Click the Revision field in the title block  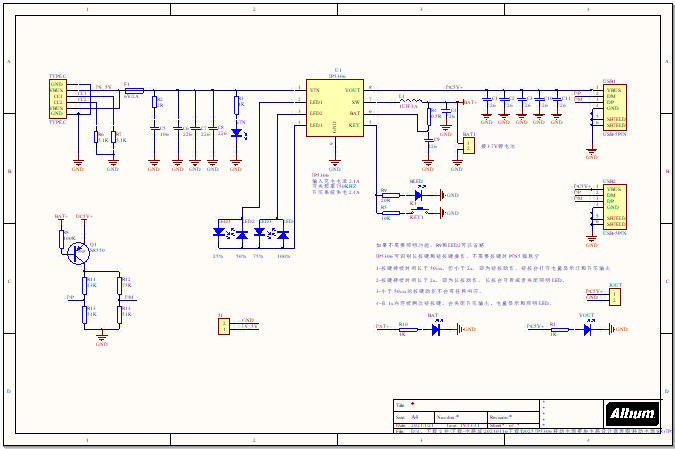(x=513, y=417)
